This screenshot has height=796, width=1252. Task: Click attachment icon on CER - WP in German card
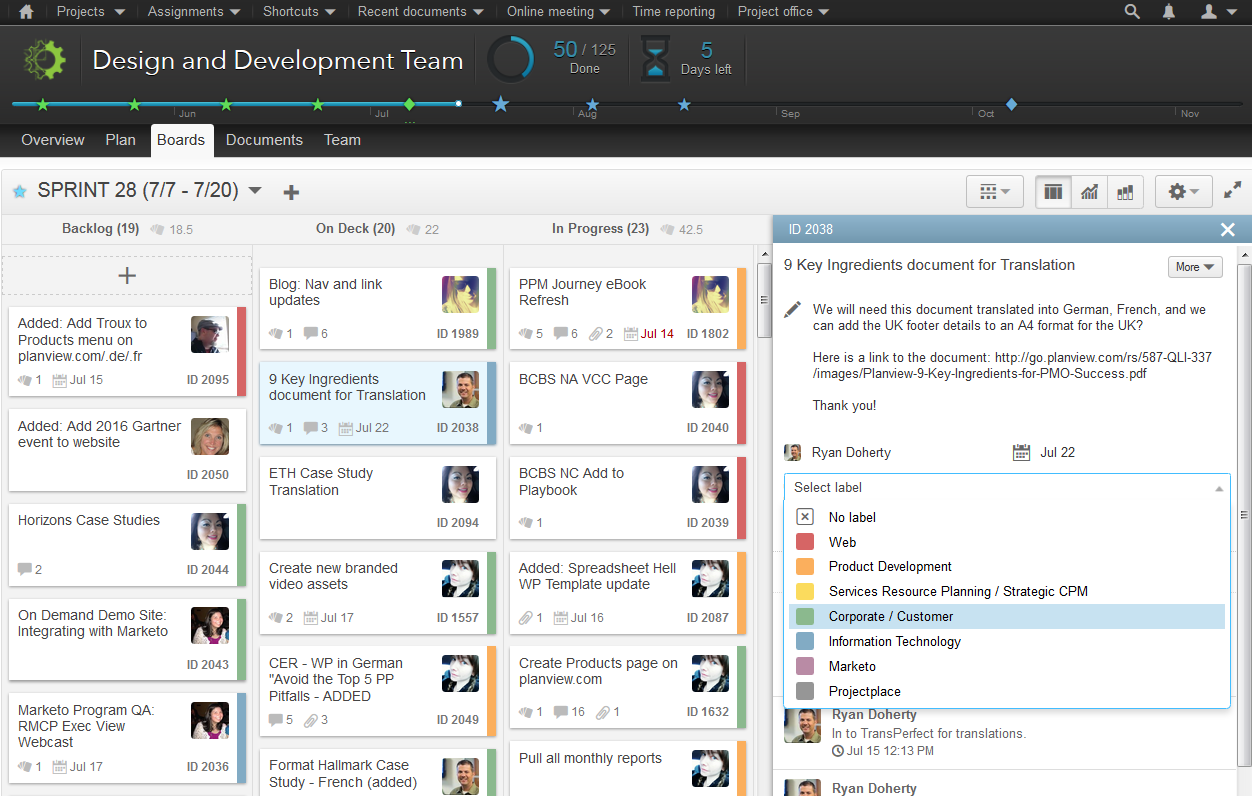pyautogui.click(x=310, y=720)
